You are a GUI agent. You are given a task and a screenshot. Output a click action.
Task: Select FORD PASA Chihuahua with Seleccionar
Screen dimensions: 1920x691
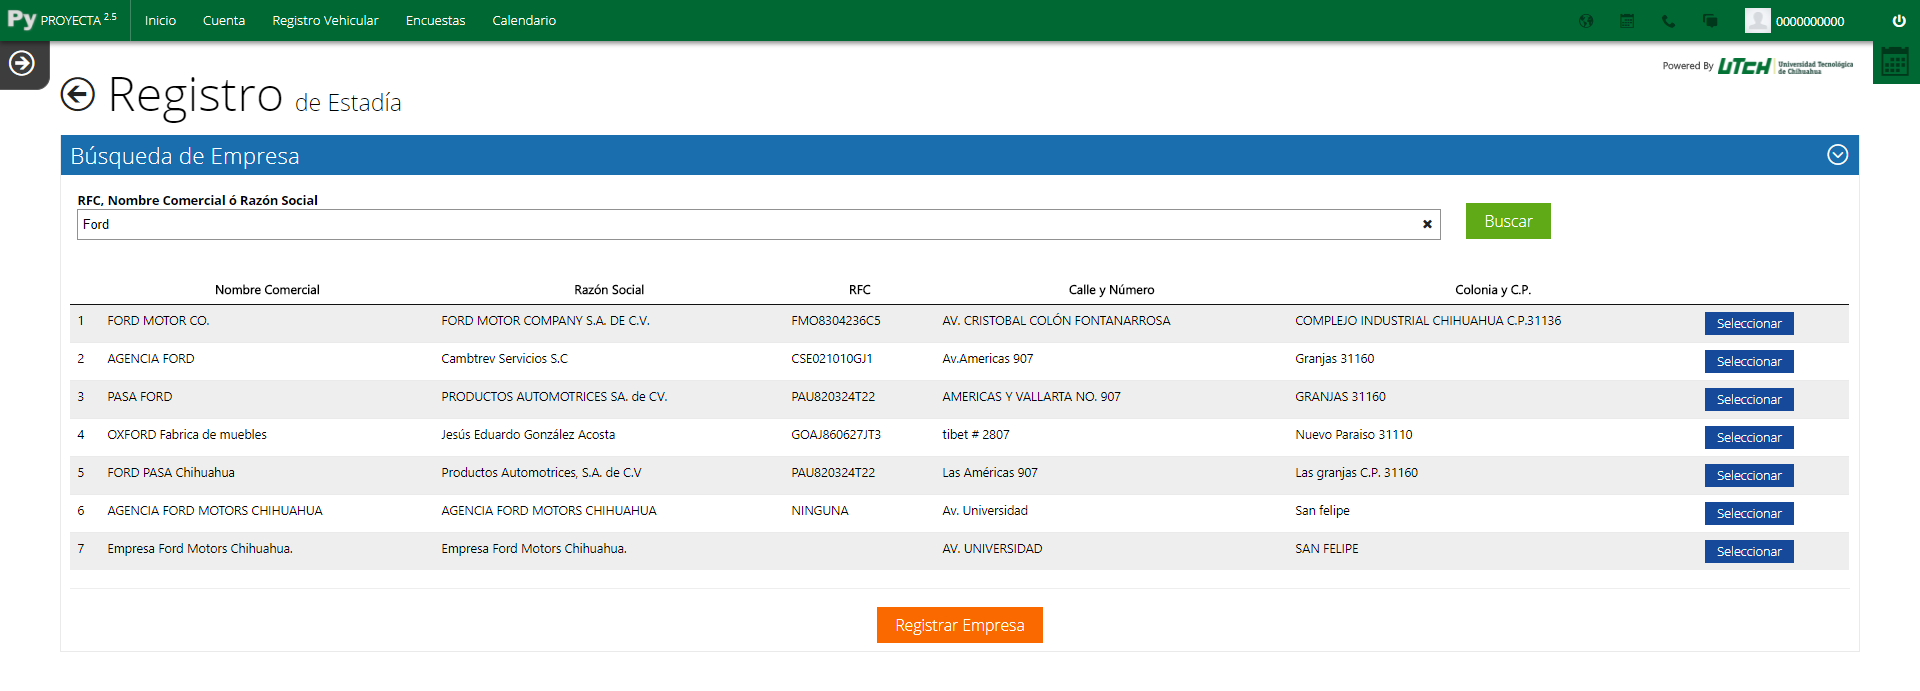[x=1749, y=476]
